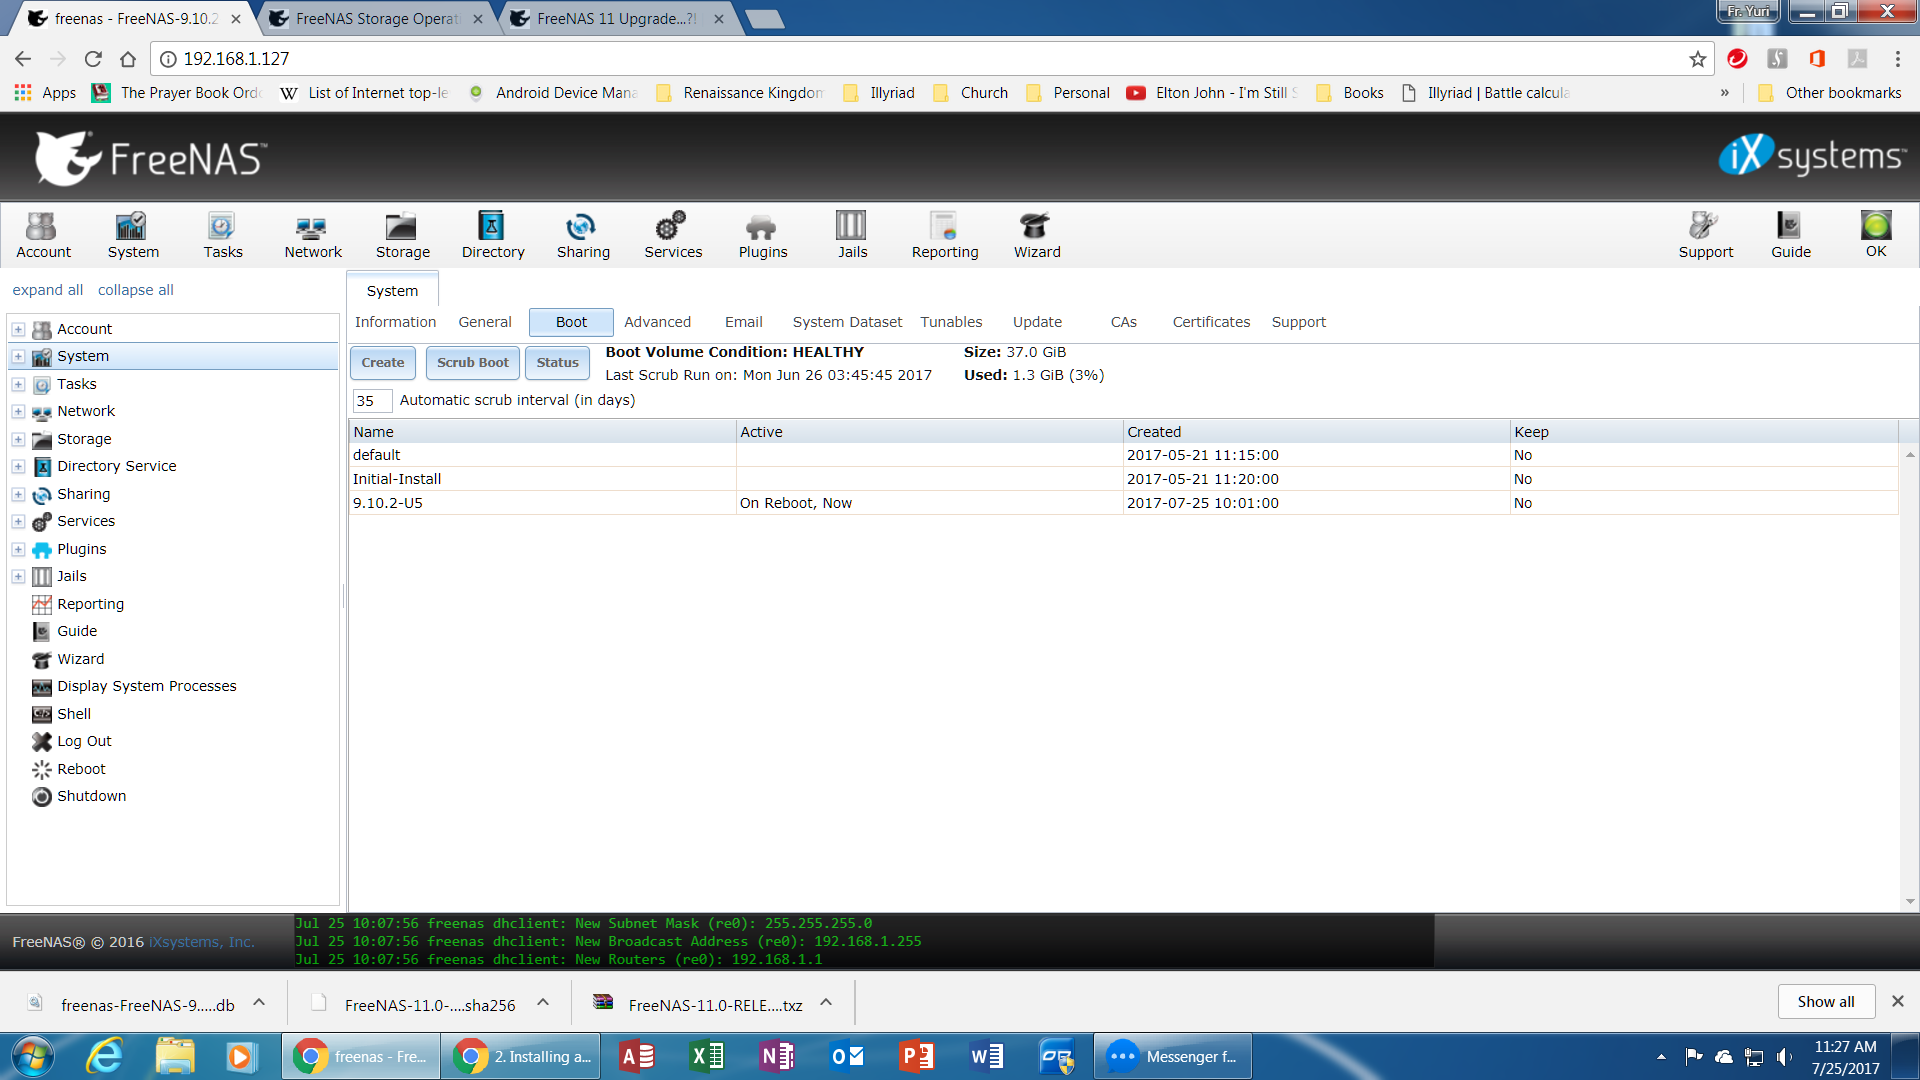The height and width of the screenshot is (1080, 1920).
Task: Click the expand all link
Action: (x=47, y=290)
